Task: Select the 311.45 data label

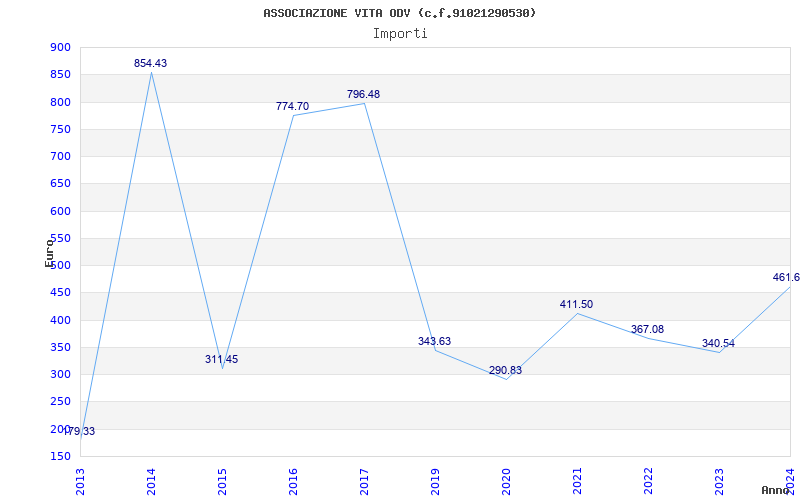Action: tap(221, 359)
